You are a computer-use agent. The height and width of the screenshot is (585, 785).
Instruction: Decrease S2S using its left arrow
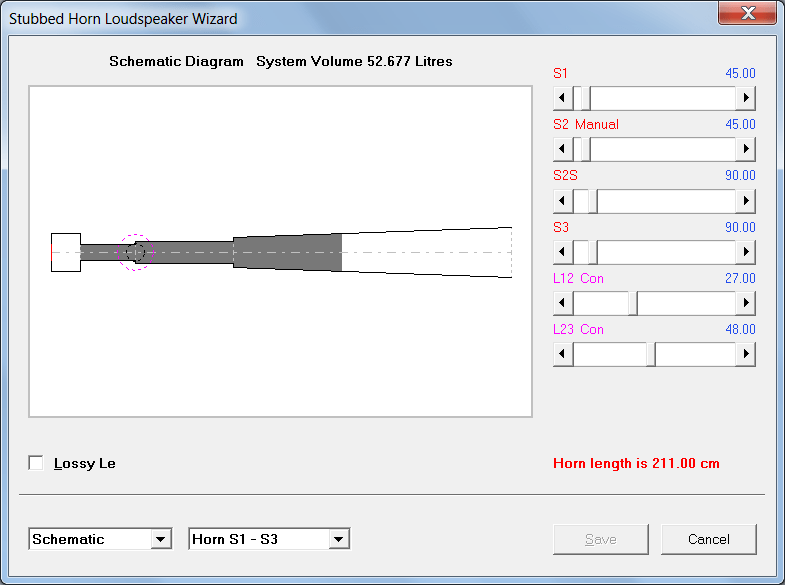[563, 201]
